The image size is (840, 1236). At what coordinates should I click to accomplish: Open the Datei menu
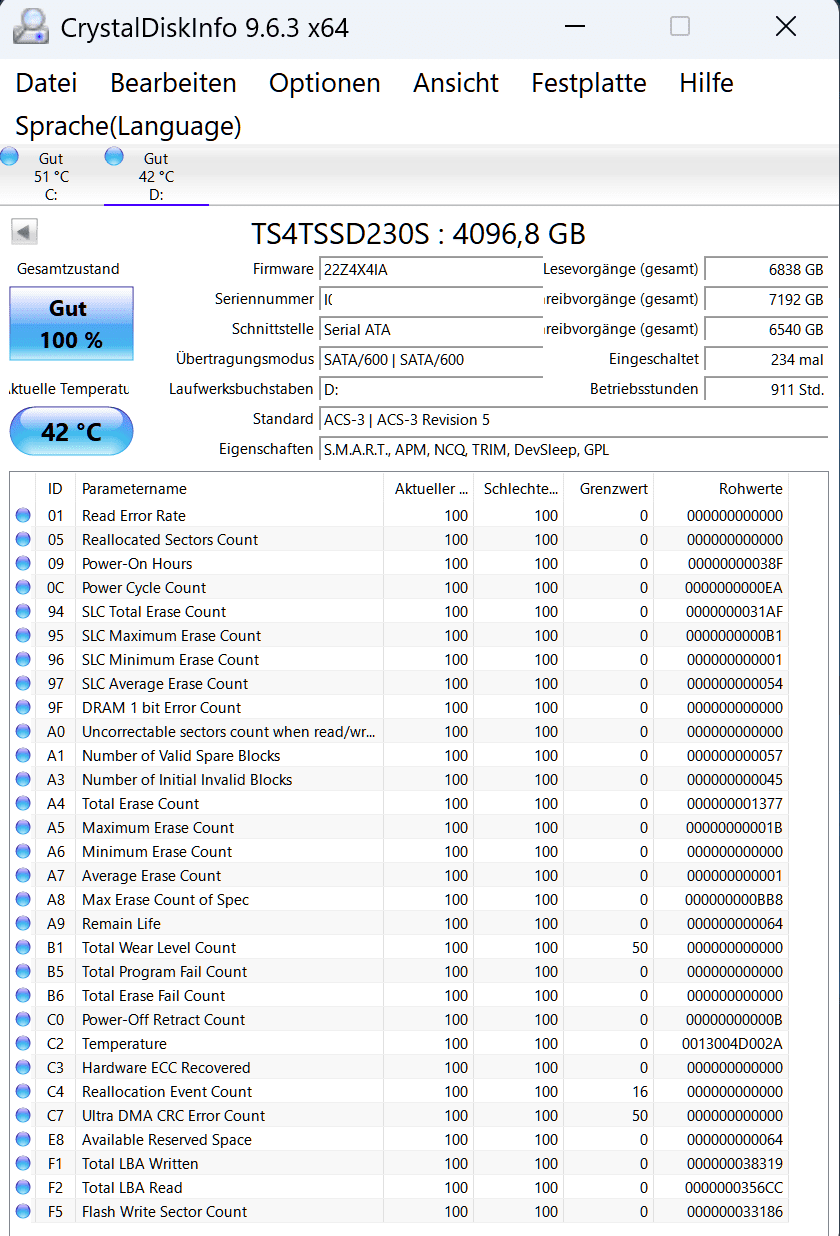(x=46, y=83)
